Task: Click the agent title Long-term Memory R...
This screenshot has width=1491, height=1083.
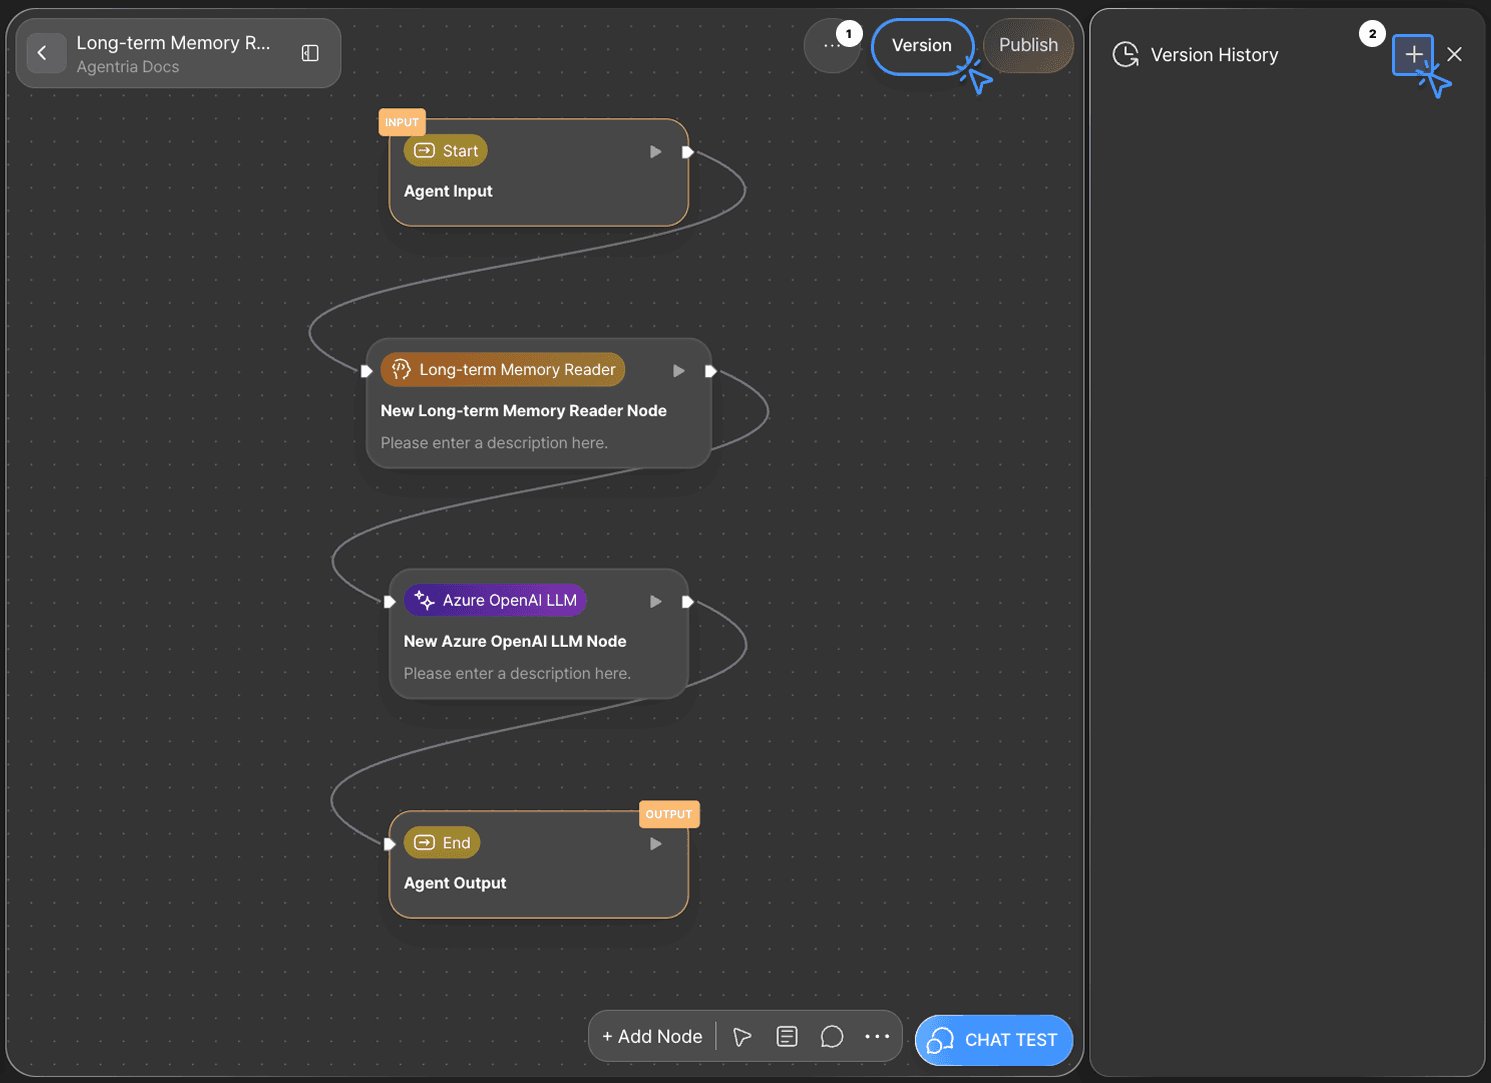Action: click(x=174, y=43)
